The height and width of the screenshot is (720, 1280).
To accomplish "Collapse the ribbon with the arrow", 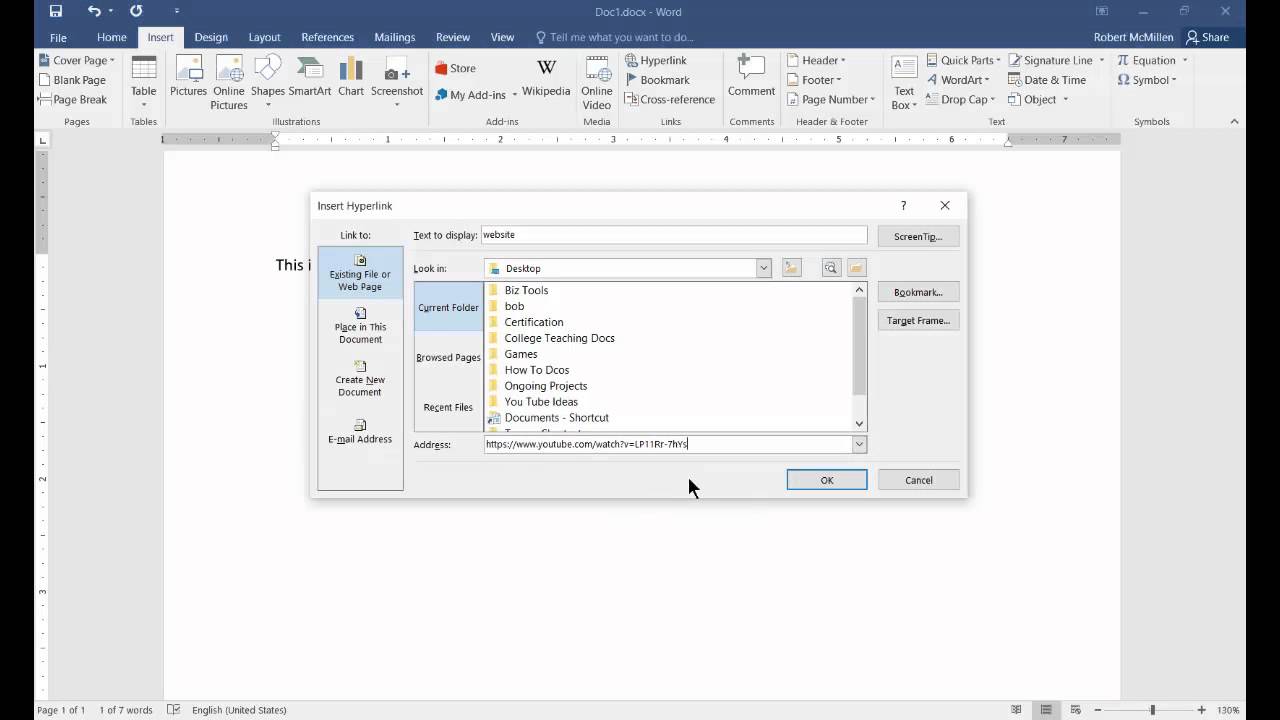I will click(1234, 122).
